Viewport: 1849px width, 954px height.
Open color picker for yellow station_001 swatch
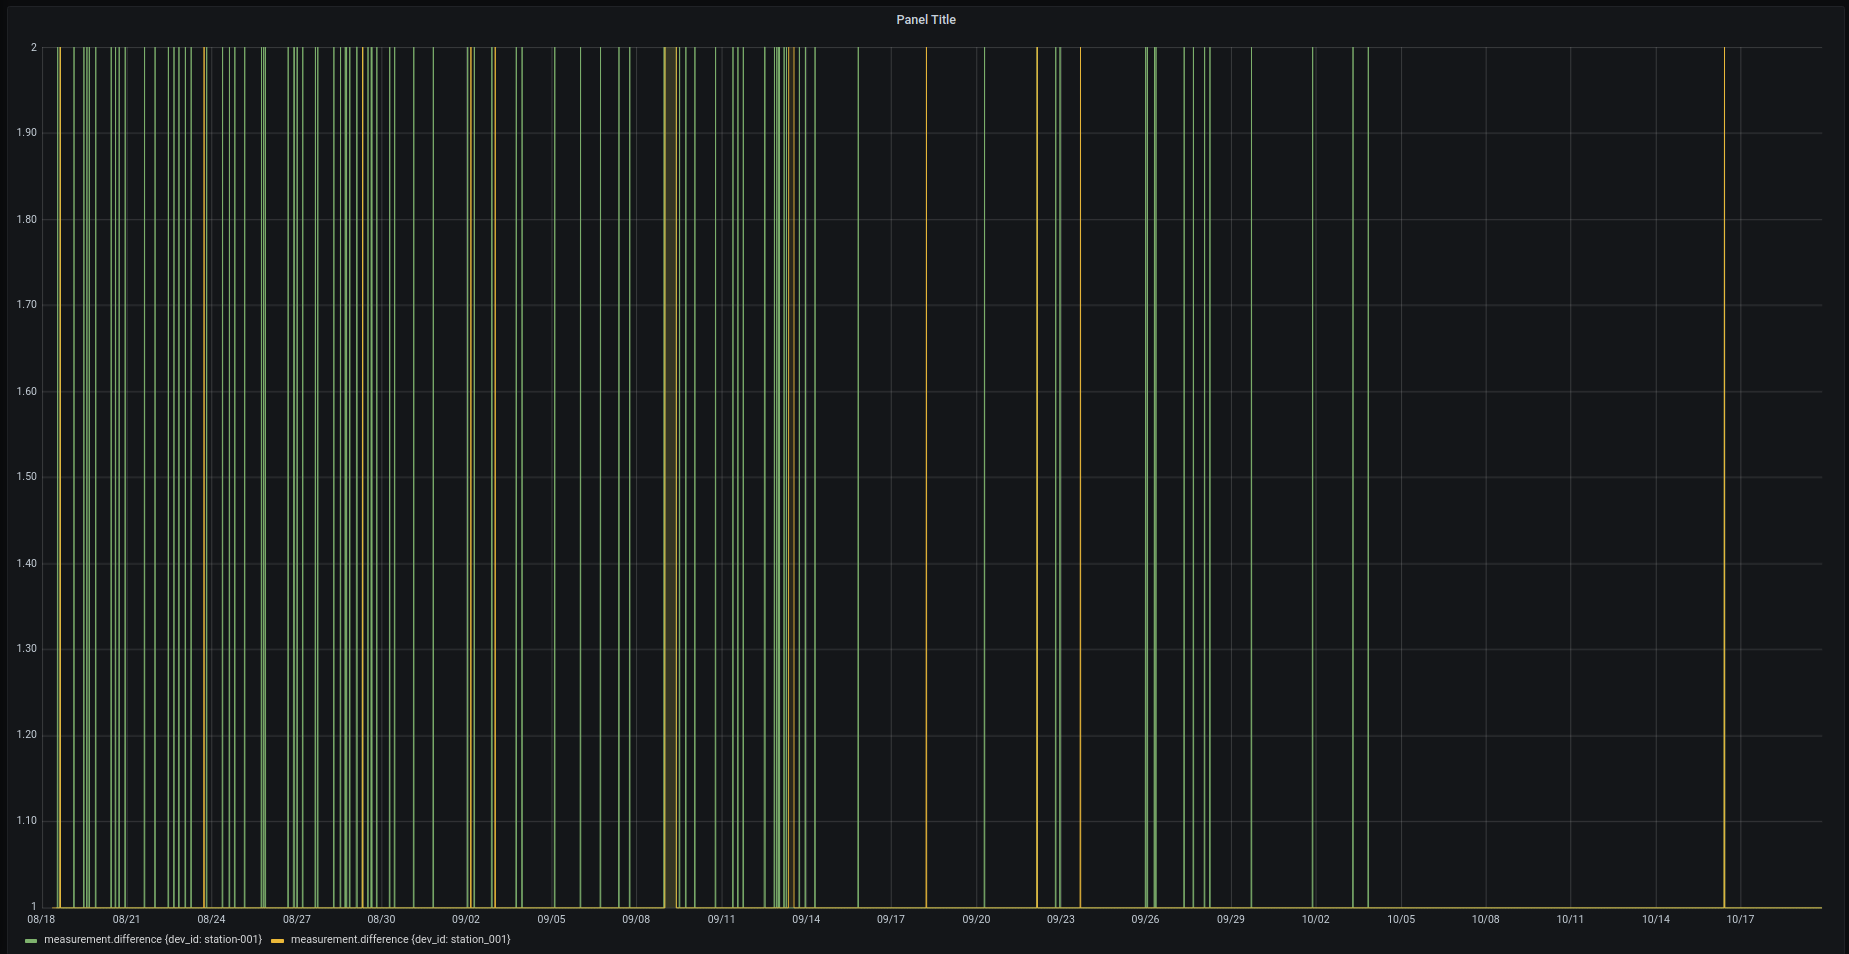[x=277, y=941]
